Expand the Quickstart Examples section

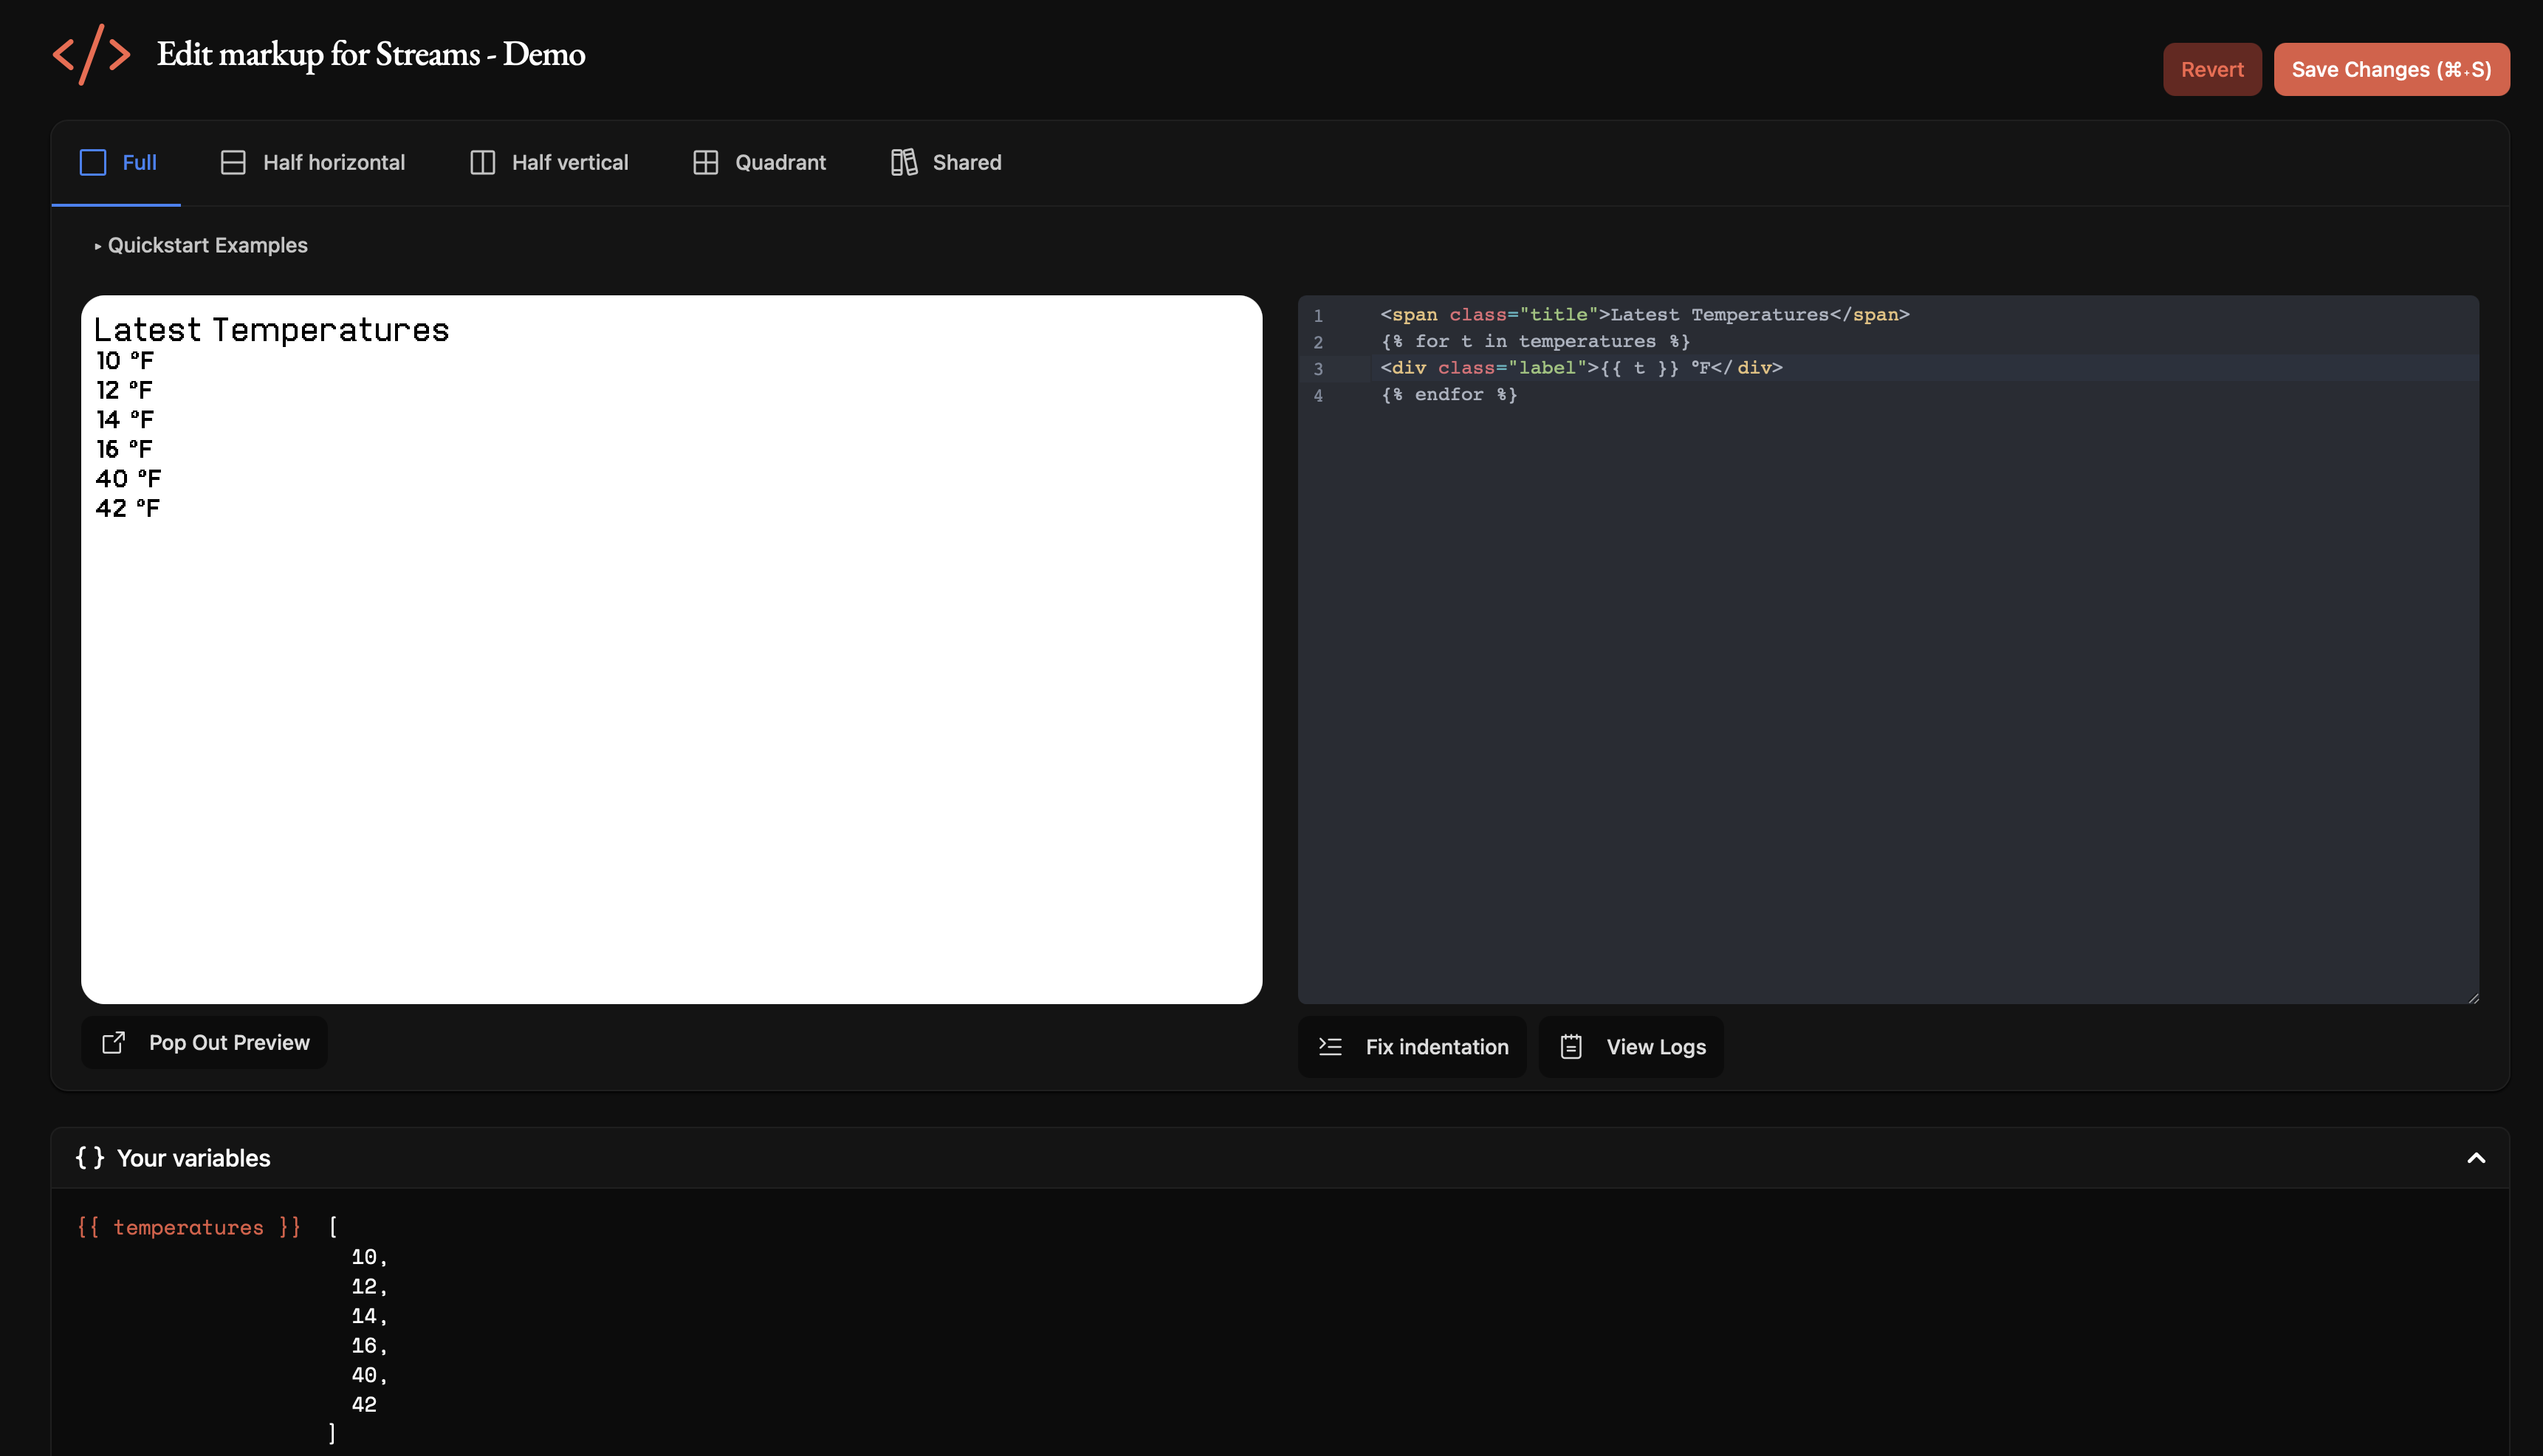coord(200,245)
